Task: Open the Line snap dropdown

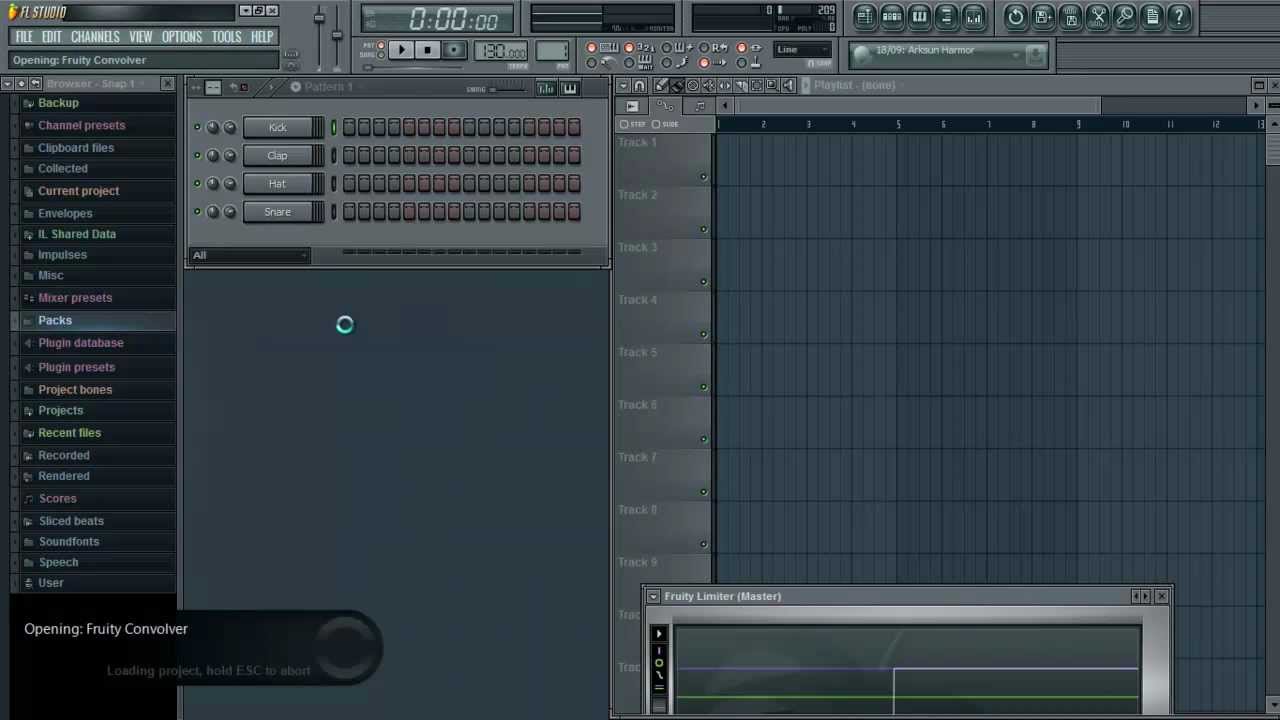Action: pyautogui.click(x=802, y=49)
